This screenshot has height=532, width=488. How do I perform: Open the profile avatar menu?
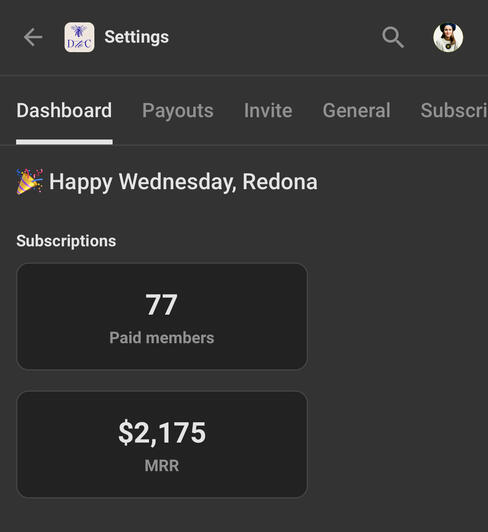(x=448, y=37)
